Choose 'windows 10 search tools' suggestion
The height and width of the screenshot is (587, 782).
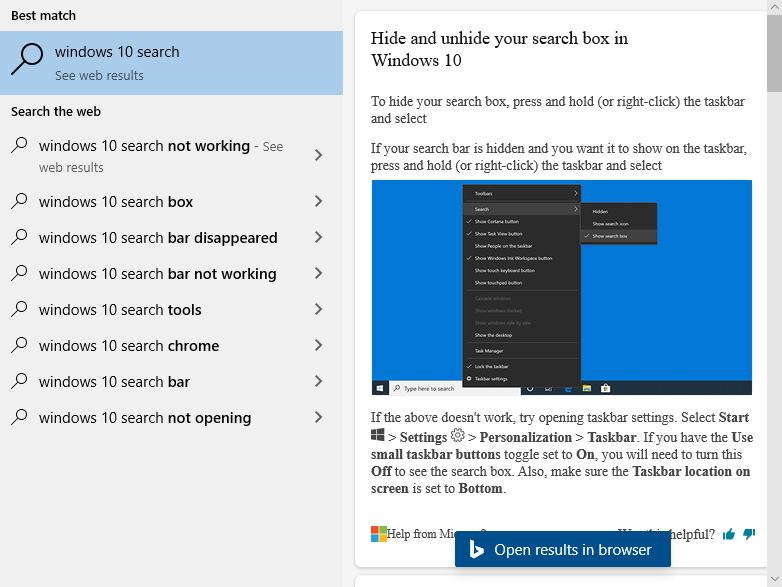pos(120,310)
